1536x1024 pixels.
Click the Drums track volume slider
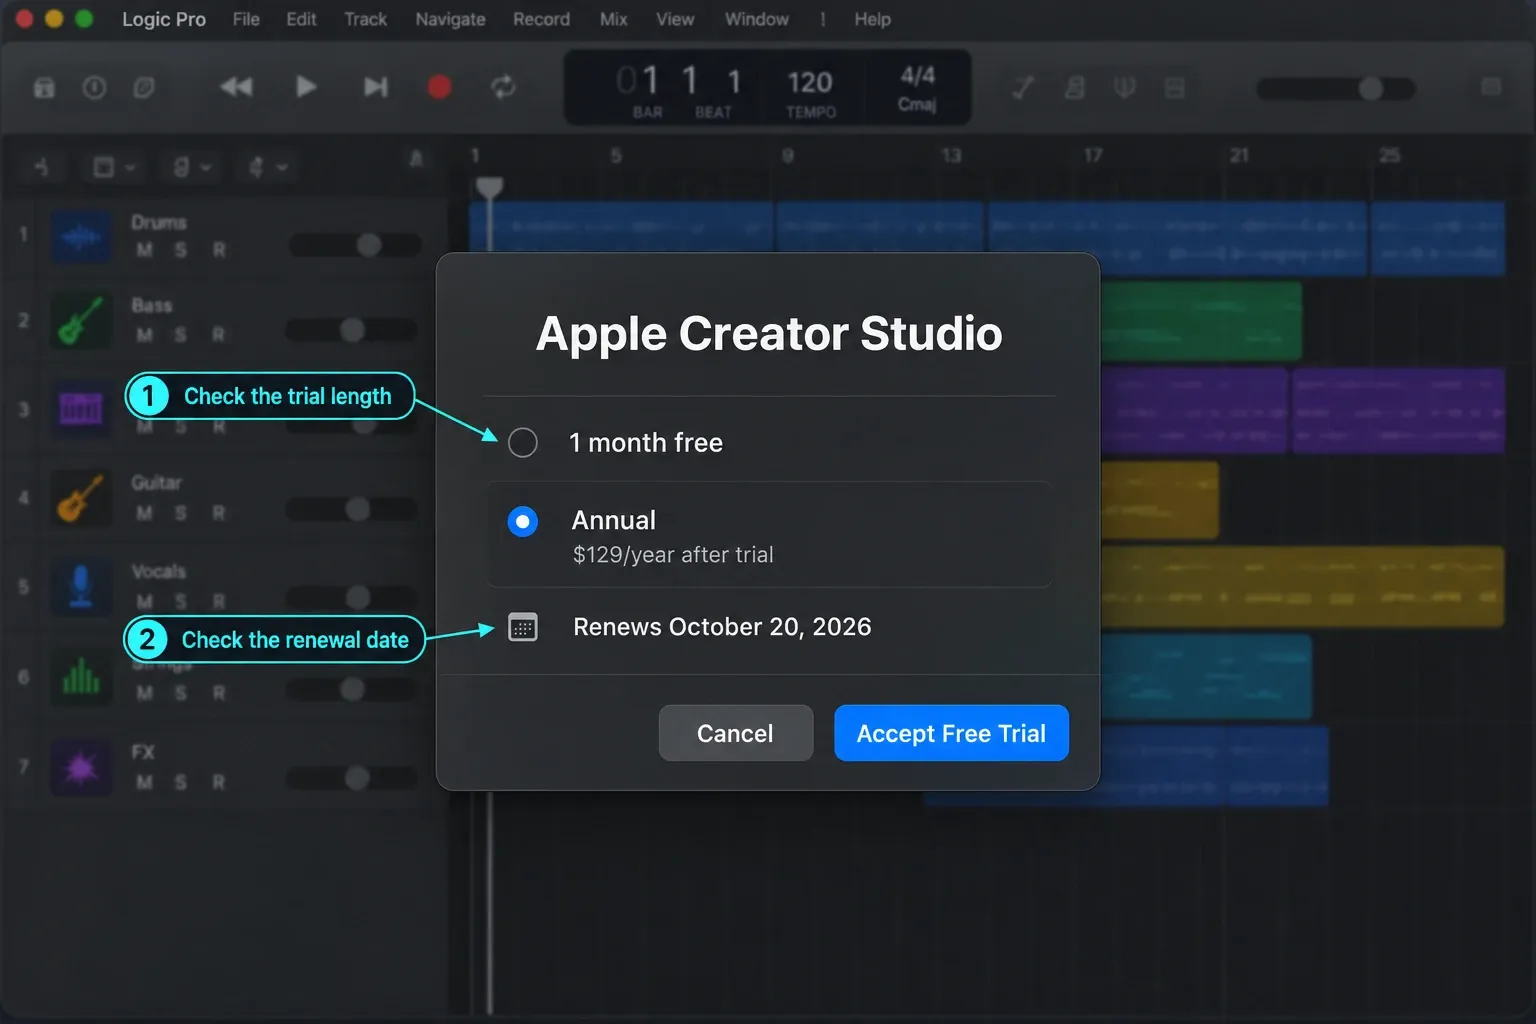coord(355,245)
